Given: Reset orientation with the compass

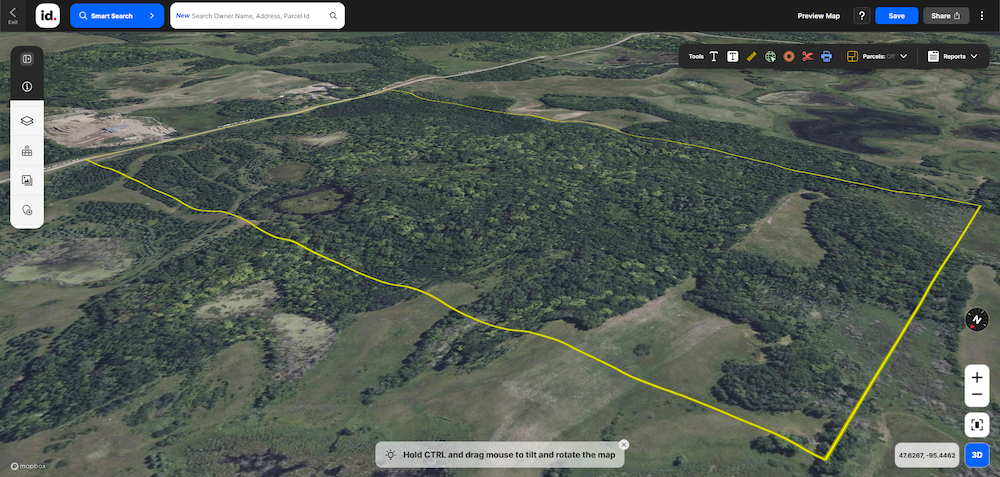Looking at the screenshot, I should [976, 319].
